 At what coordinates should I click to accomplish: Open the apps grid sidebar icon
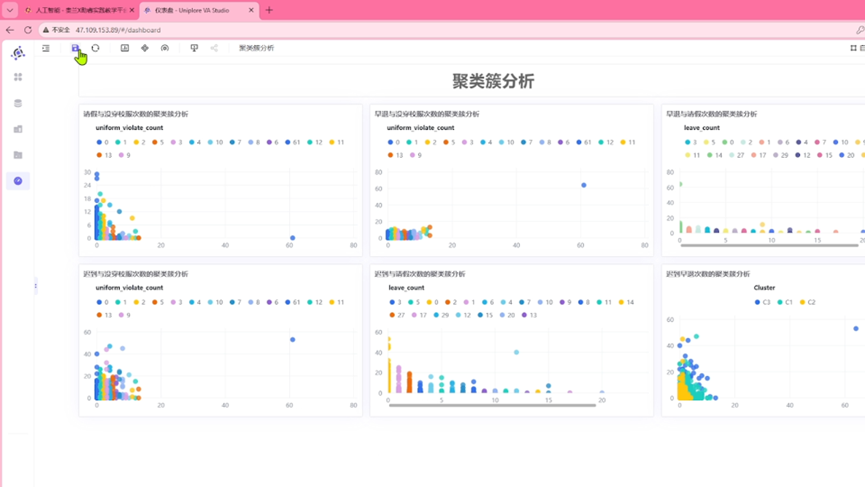coord(18,77)
